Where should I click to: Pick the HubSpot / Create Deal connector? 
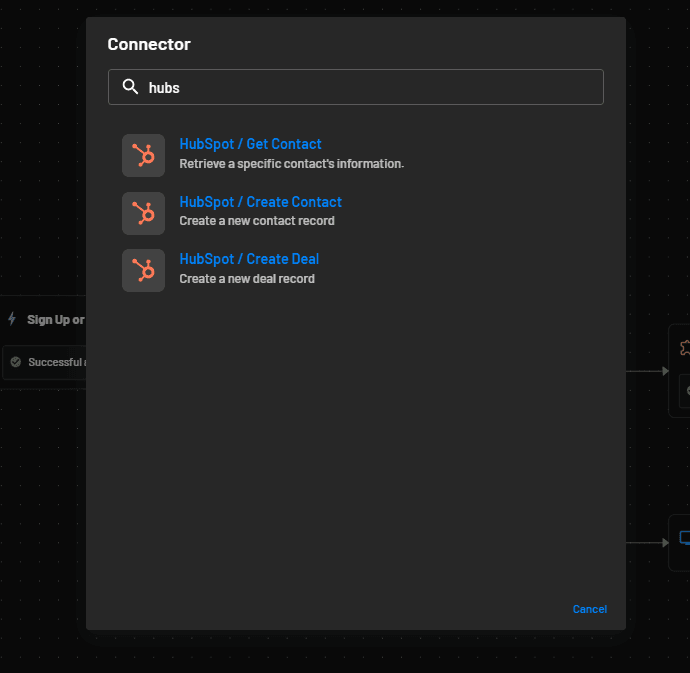point(249,259)
